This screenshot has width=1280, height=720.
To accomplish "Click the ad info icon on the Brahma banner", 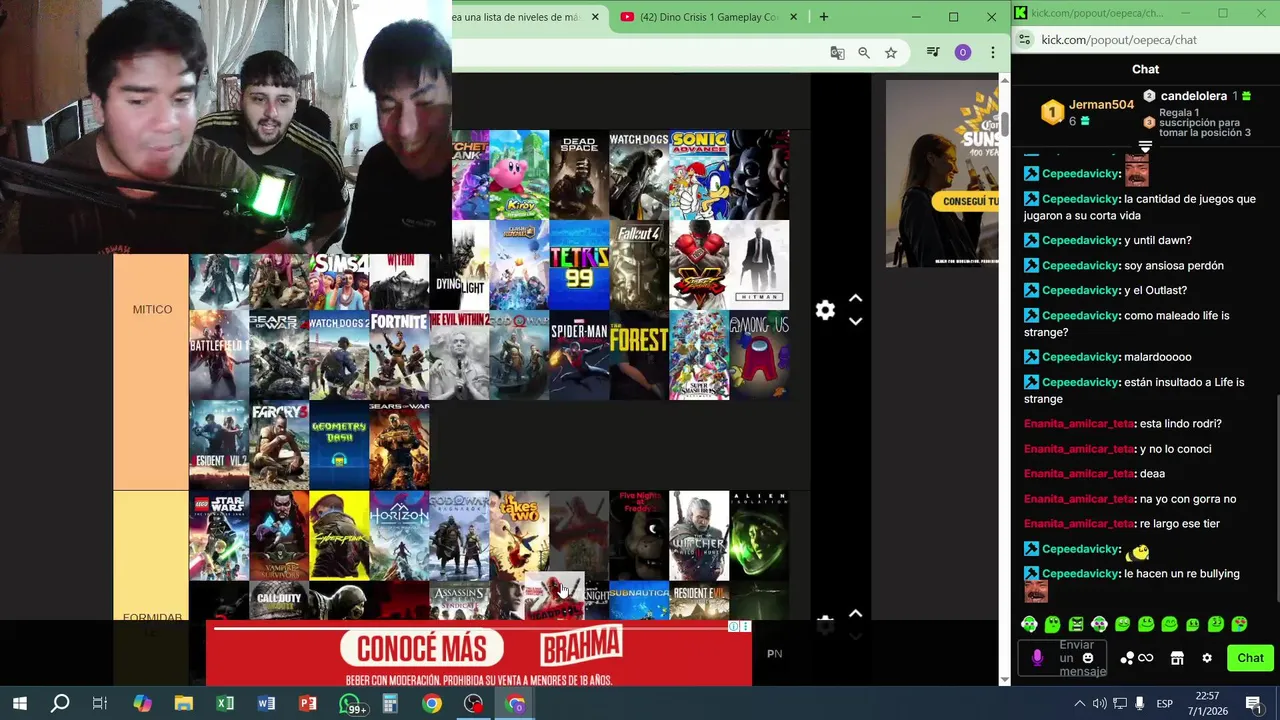I will (x=733, y=627).
